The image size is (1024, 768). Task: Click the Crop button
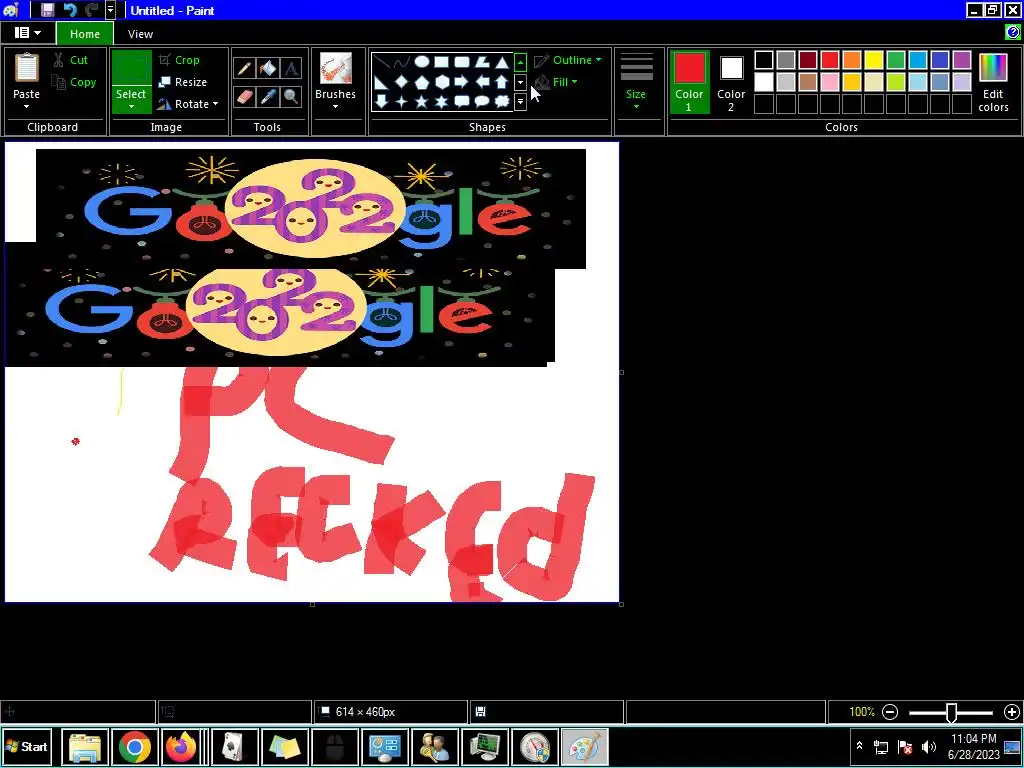[x=178, y=60]
